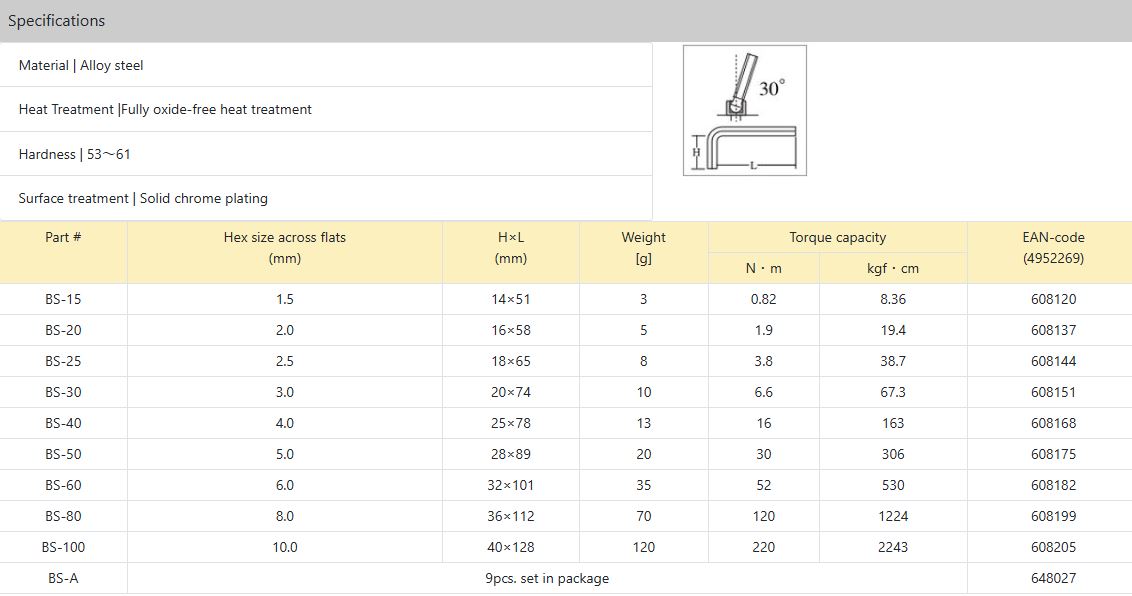The image size is (1132, 596).
Task: Click part number BS-15
Action: point(63,299)
